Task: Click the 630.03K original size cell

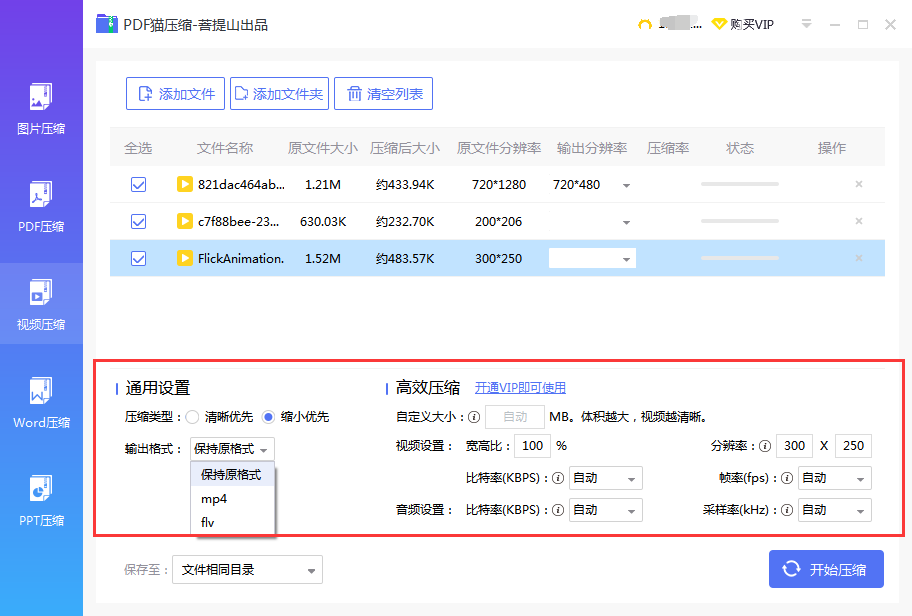Action: 323,222
